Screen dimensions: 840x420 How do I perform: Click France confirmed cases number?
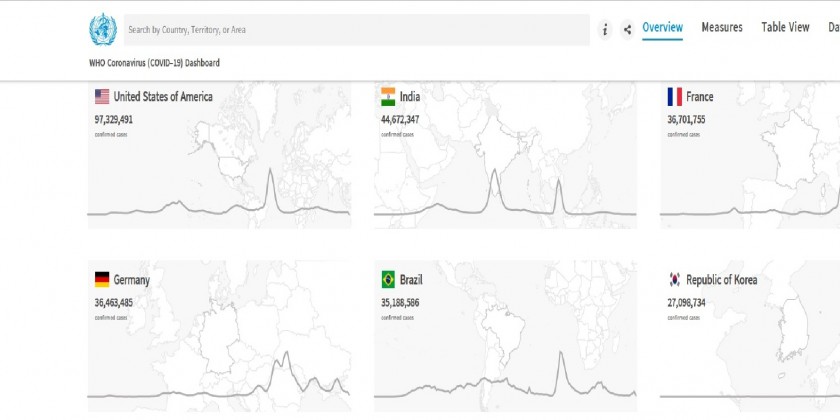(x=686, y=119)
